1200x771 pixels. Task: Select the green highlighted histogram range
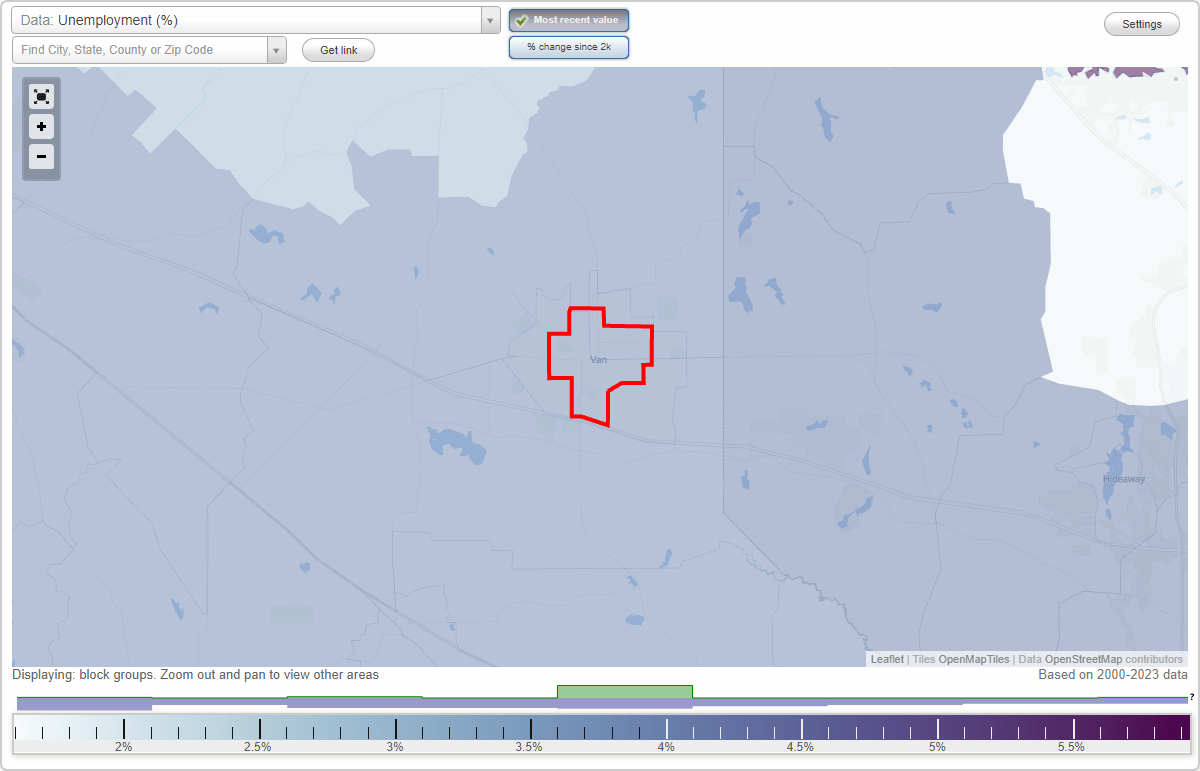625,692
